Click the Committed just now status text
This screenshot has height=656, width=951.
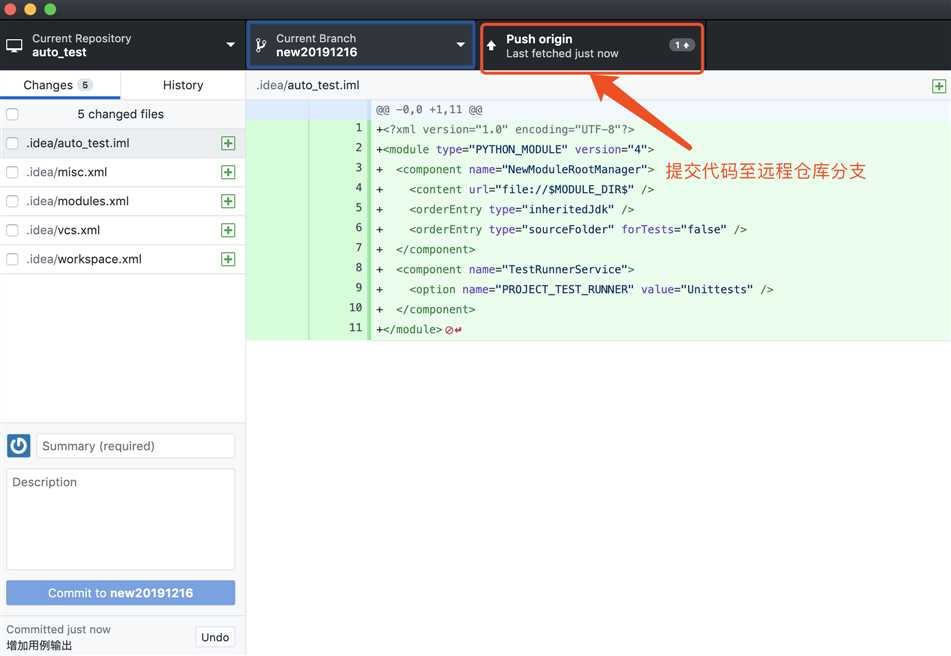(x=58, y=629)
